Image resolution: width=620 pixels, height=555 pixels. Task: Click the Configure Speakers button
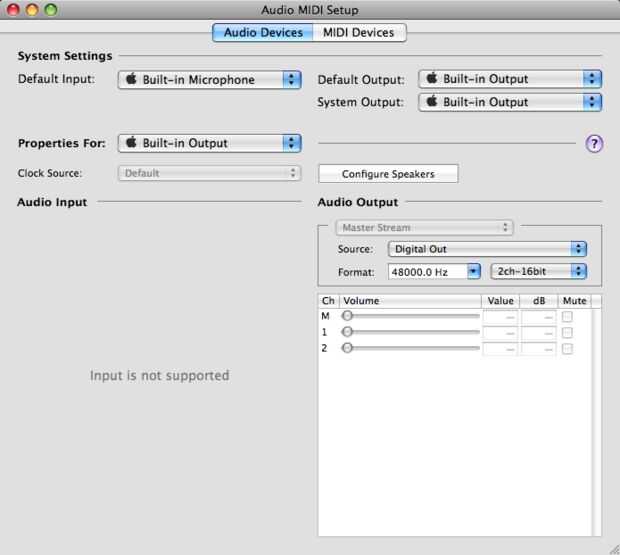coord(388,174)
